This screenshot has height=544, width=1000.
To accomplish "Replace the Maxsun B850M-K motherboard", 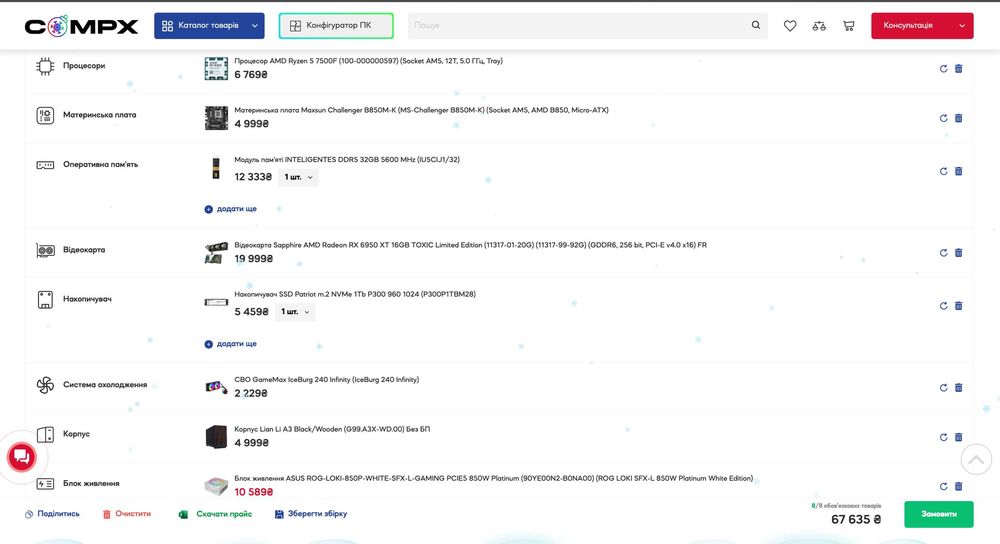I will pyautogui.click(x=943, y=118).
